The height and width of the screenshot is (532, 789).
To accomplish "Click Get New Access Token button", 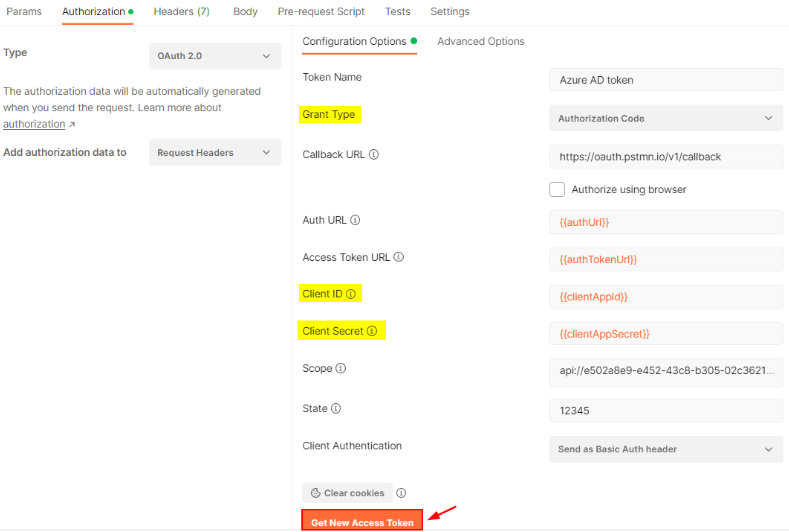I will click(362, 522).
